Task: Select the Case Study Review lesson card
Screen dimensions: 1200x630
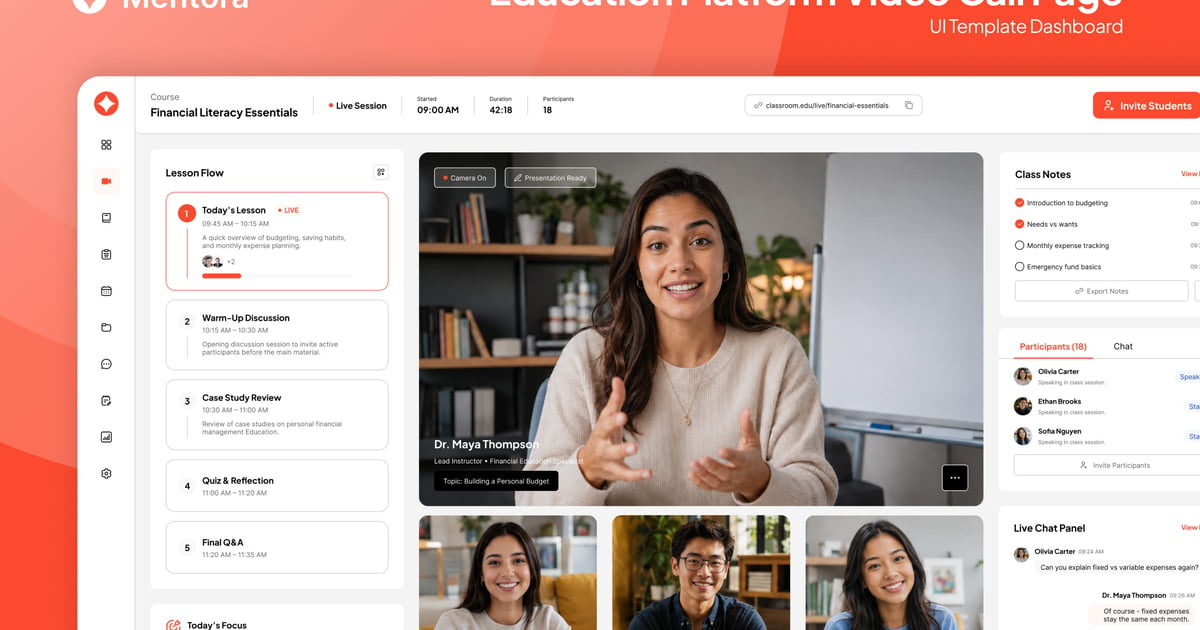Action: 277,414
